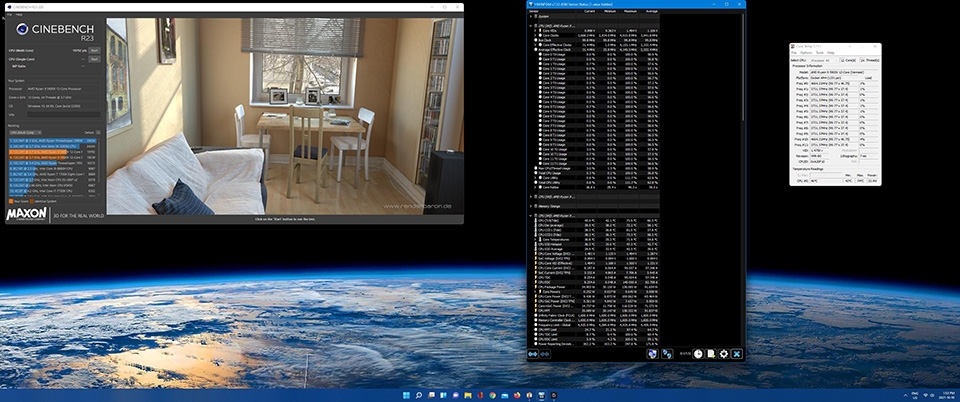Screen dimensions: 960x402
Task: Open the Core Temp File menu
Action: click(794, 53)
